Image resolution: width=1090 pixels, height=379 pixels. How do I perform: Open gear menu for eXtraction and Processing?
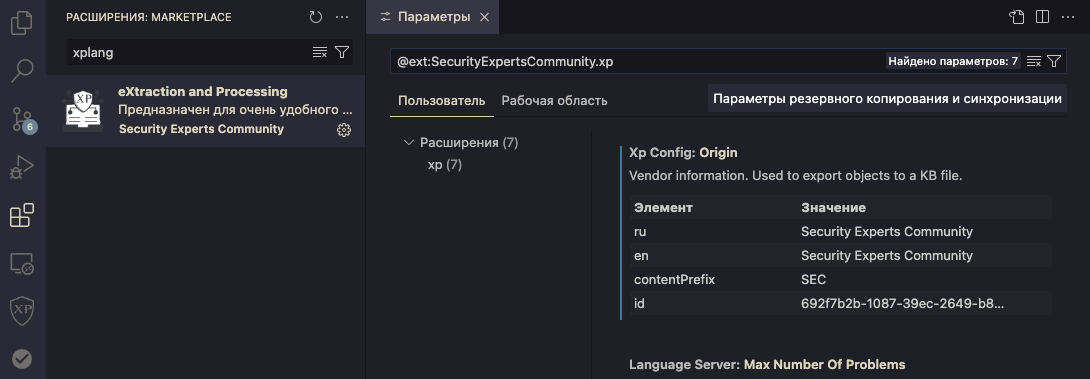pyautogui.click(x=343, y=129)
